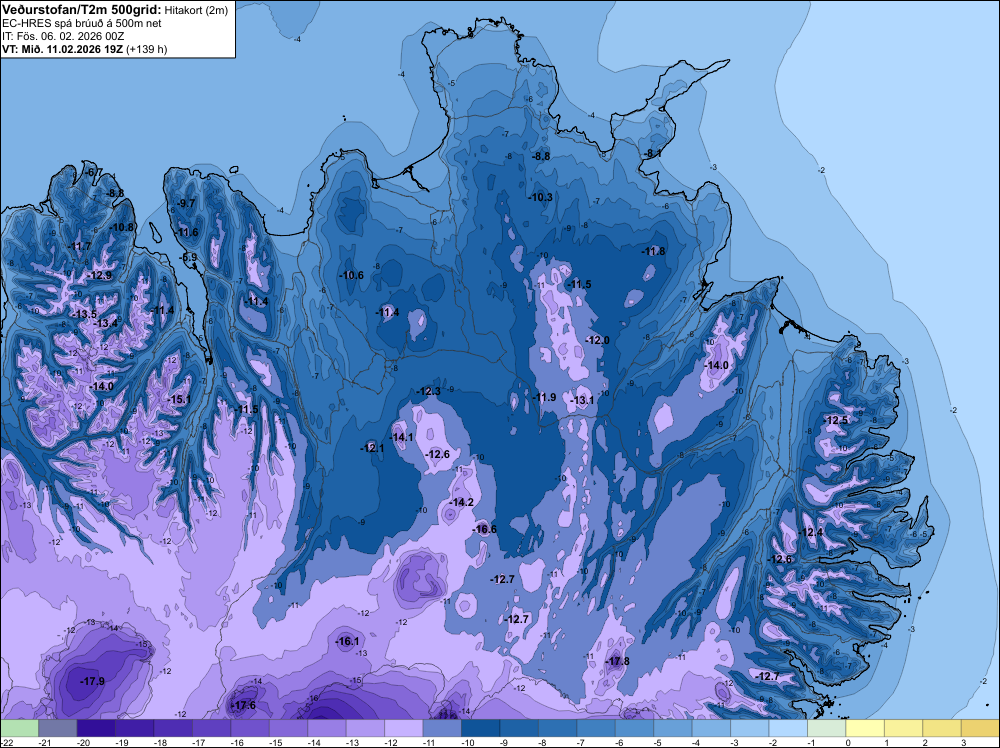Select the -16.1 temperature value
Viewport: 1000px width, 748px height.
point(347,642)
